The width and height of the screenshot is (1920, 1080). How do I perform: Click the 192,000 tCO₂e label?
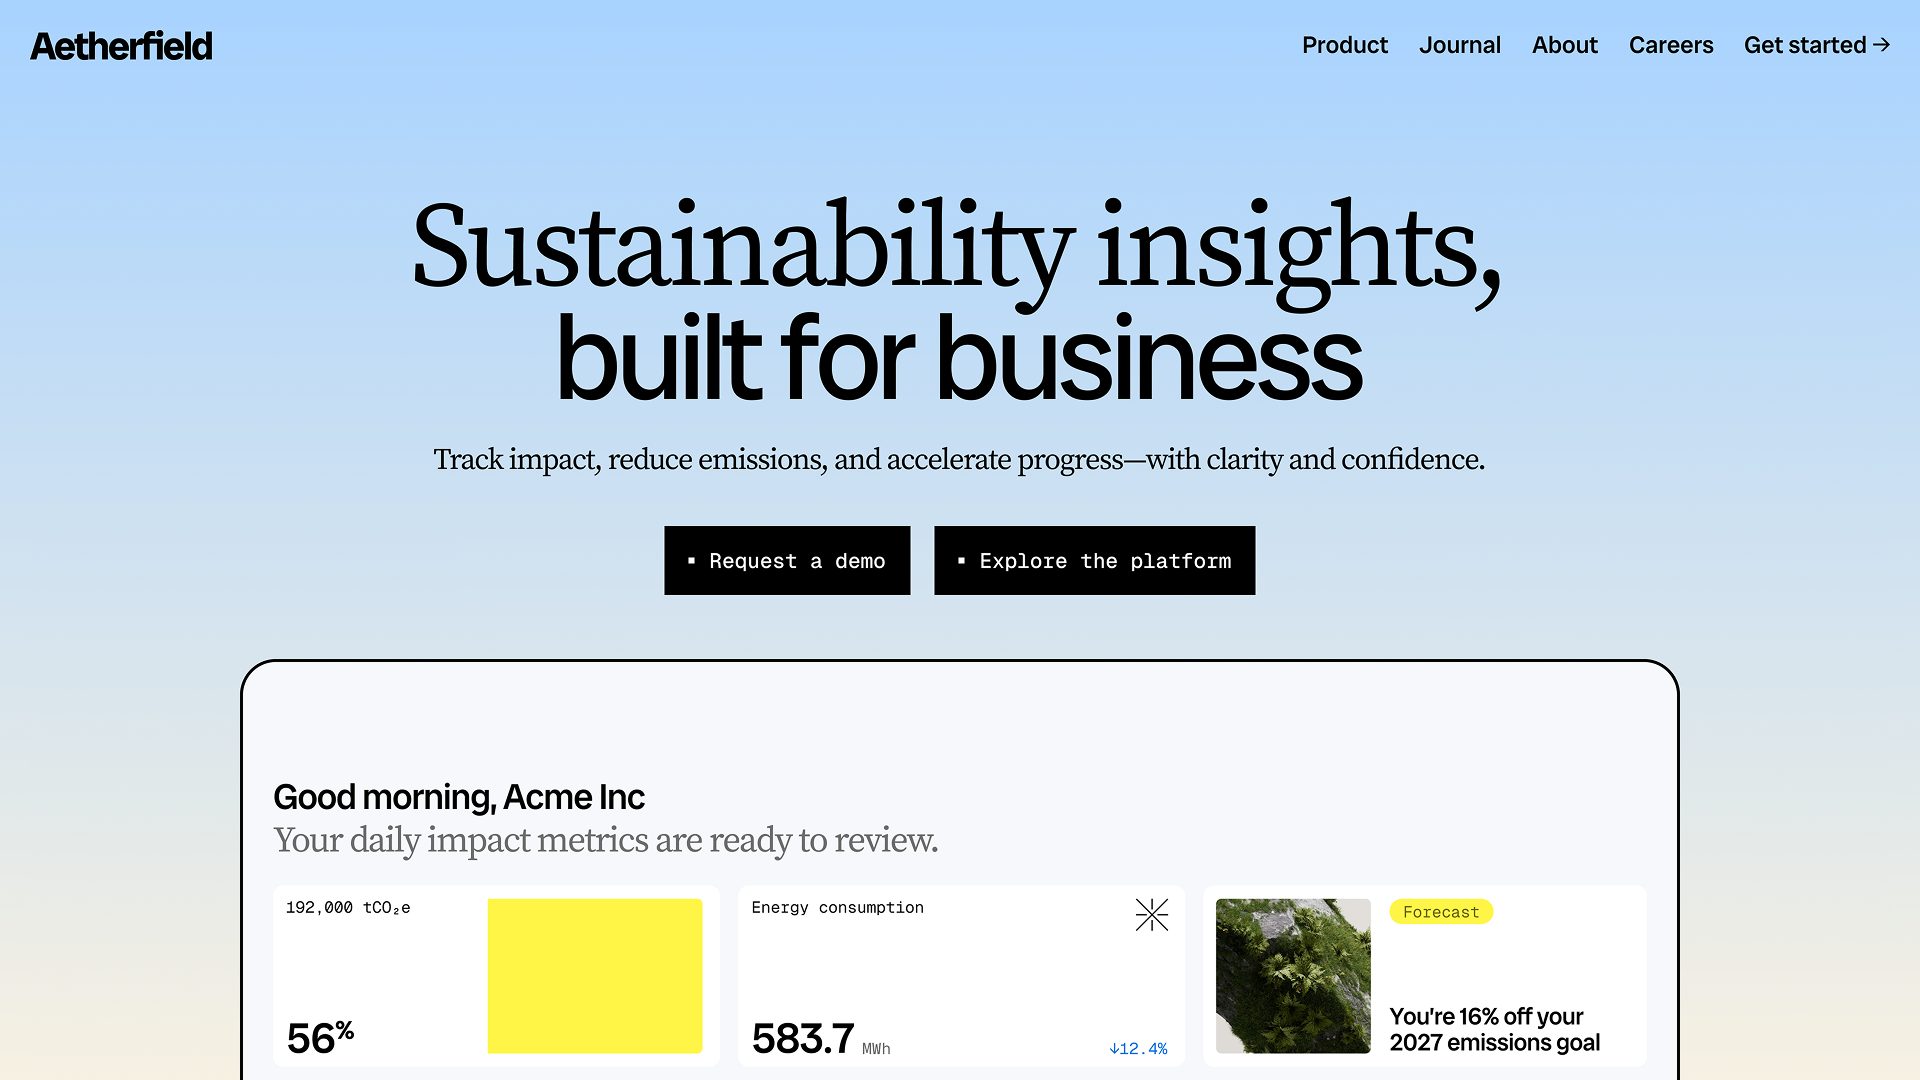(348, 907)
